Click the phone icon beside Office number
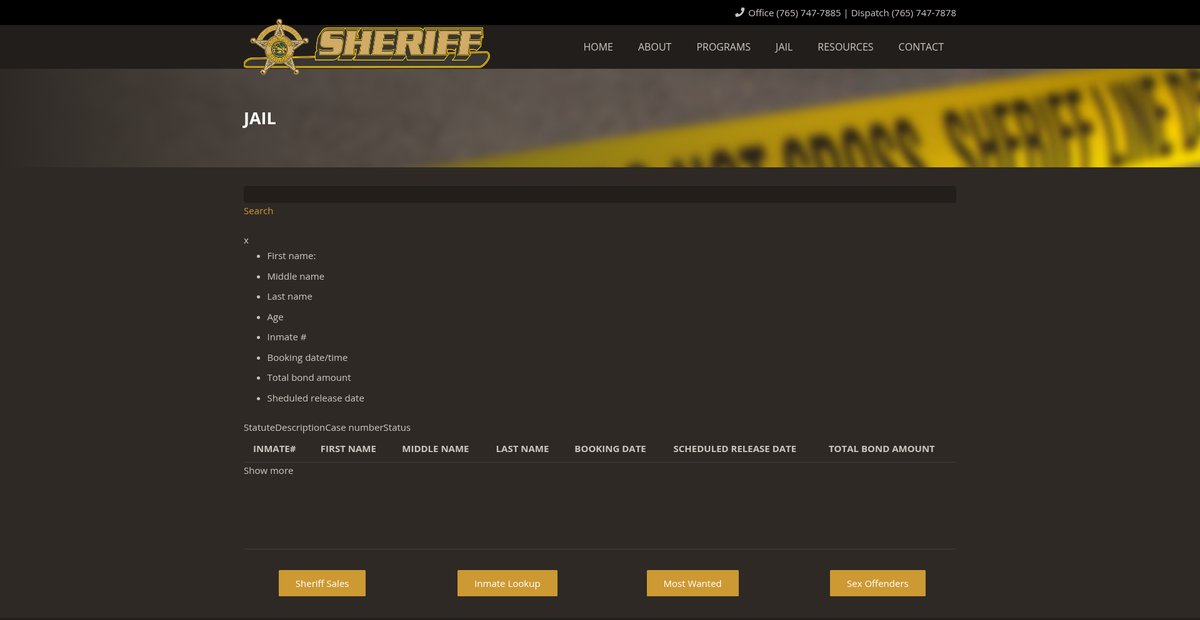 tap(740, 13)
